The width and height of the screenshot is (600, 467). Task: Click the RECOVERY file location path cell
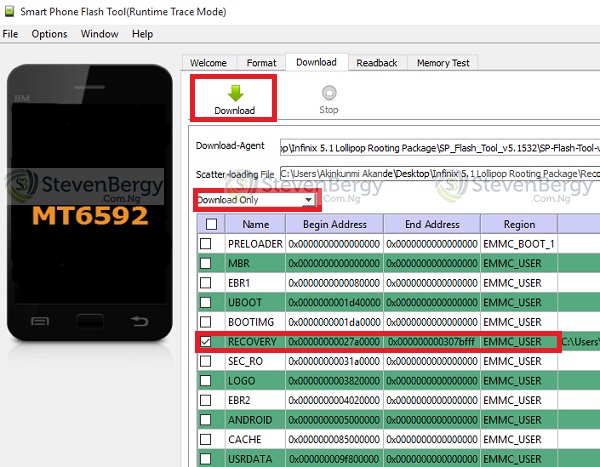(580, 342)
